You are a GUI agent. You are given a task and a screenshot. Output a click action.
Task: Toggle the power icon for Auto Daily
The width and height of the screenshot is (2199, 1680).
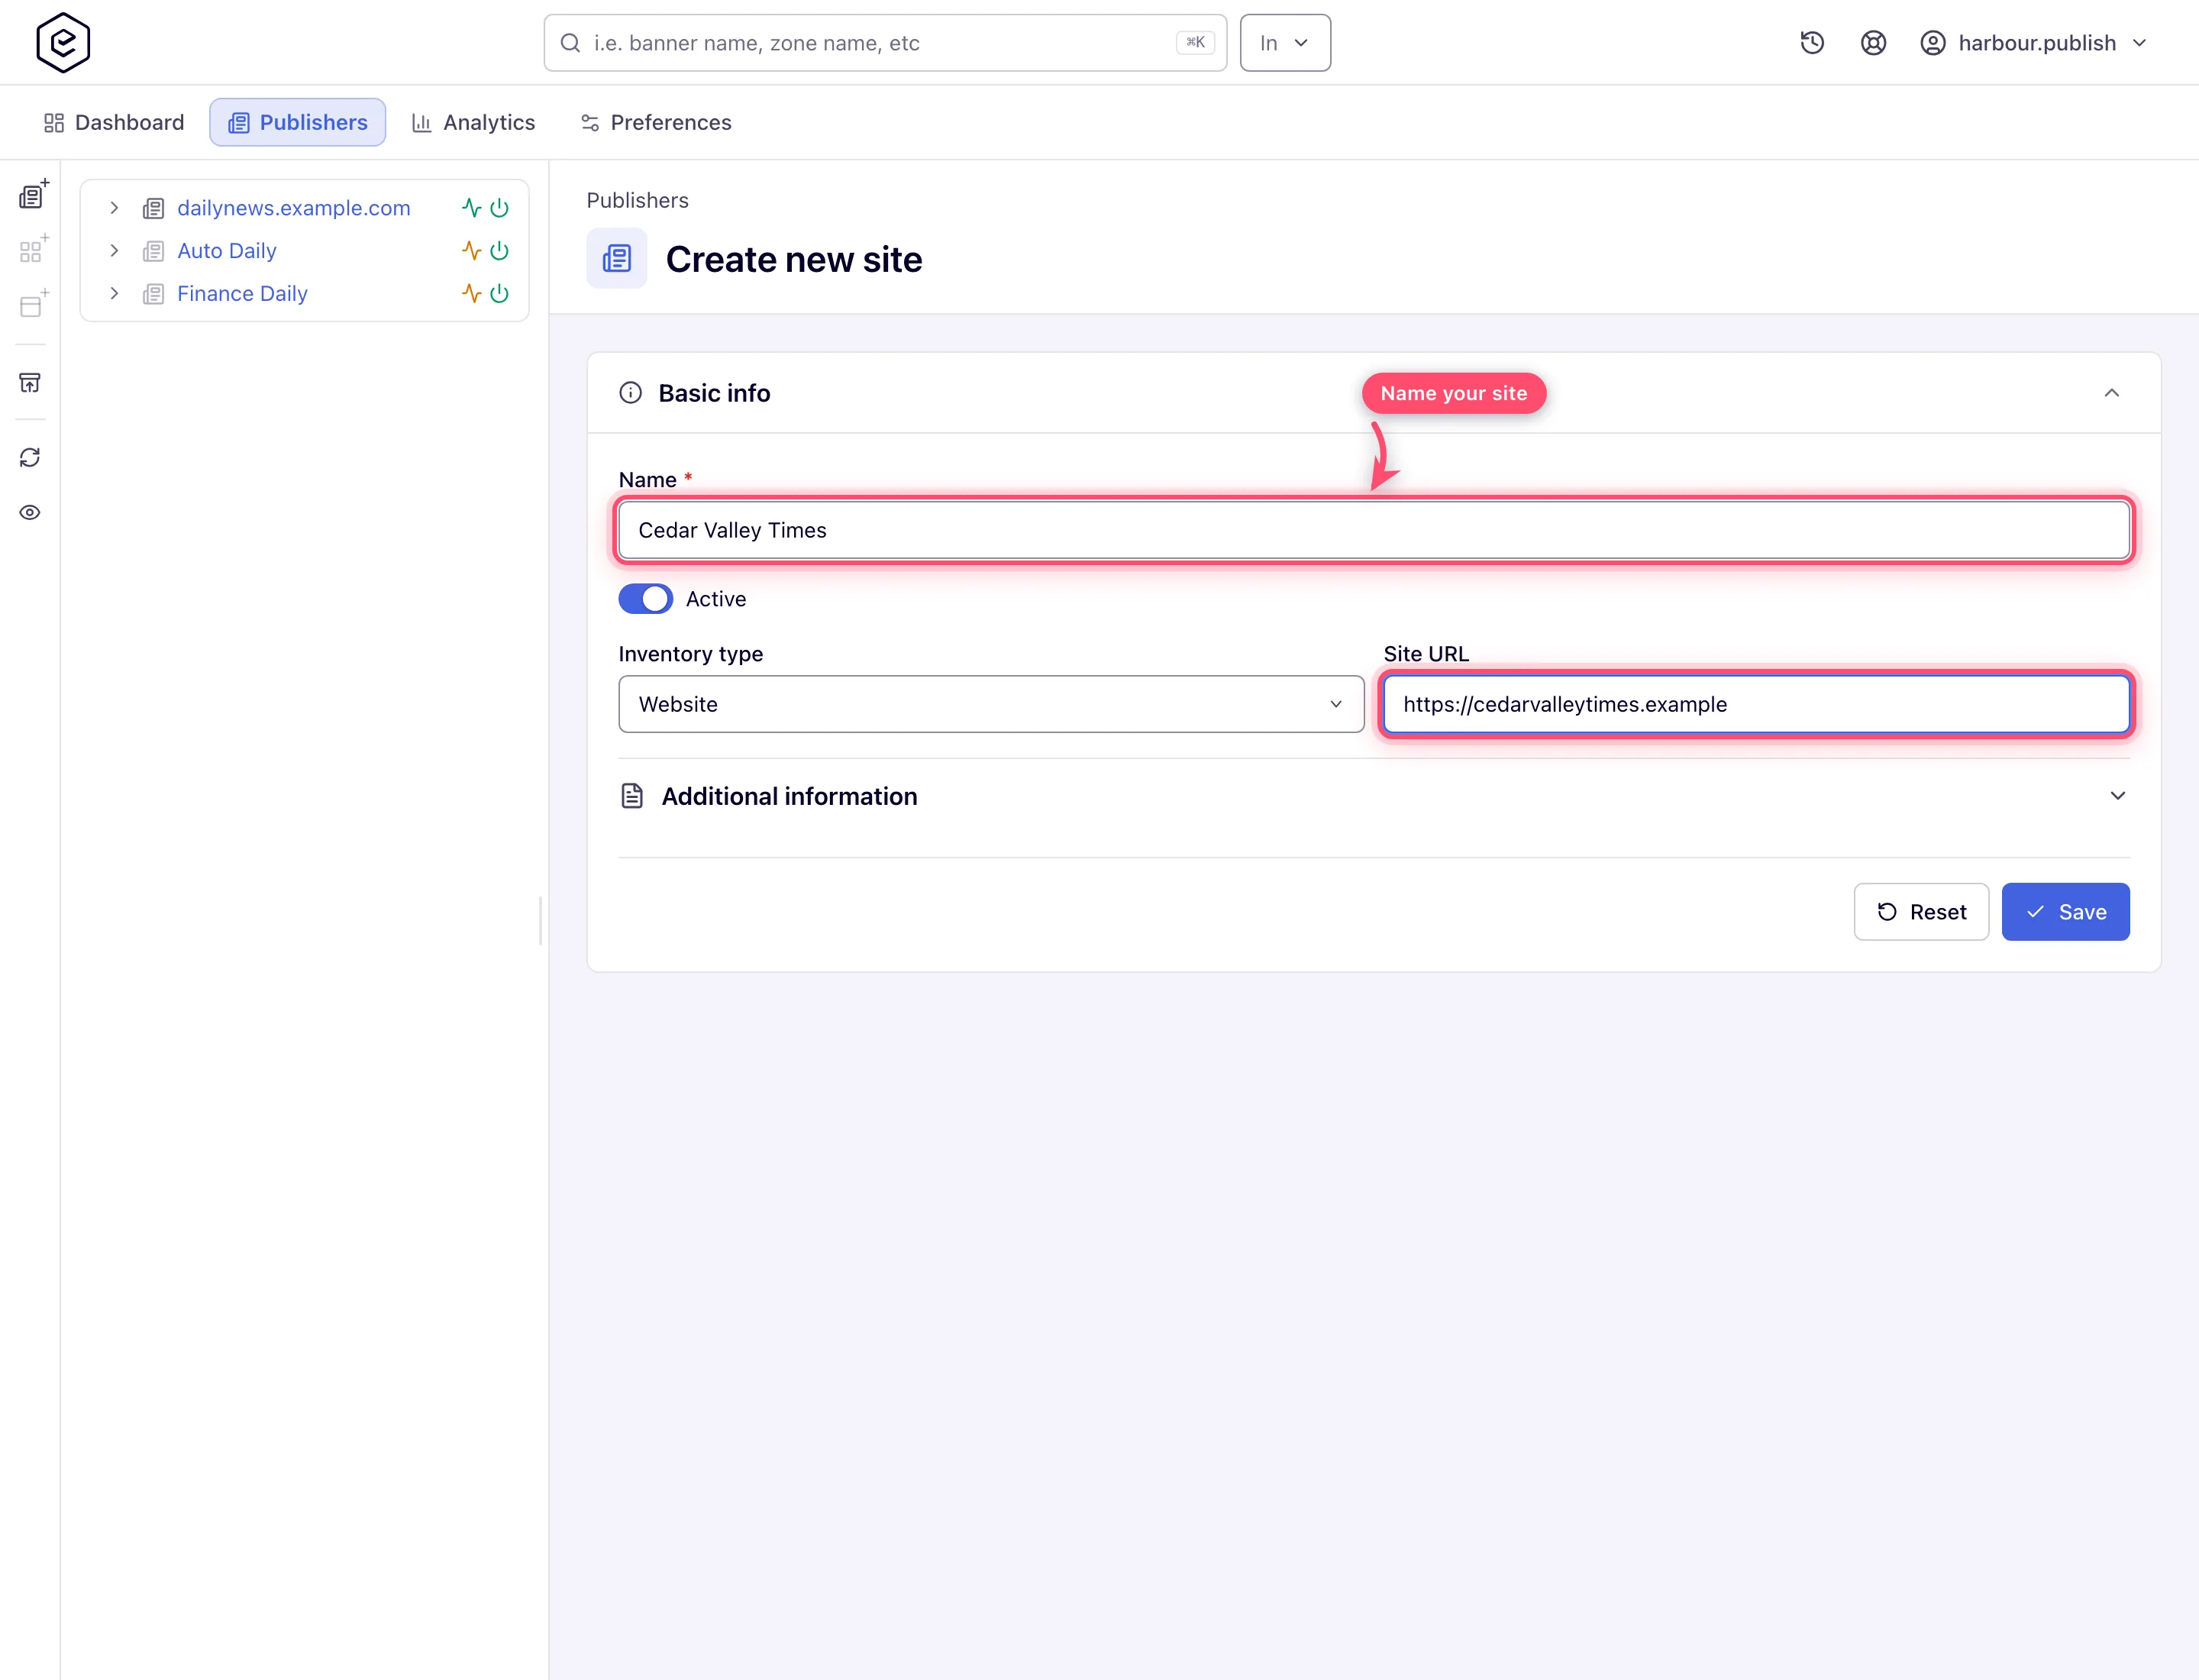coord(499,251)
